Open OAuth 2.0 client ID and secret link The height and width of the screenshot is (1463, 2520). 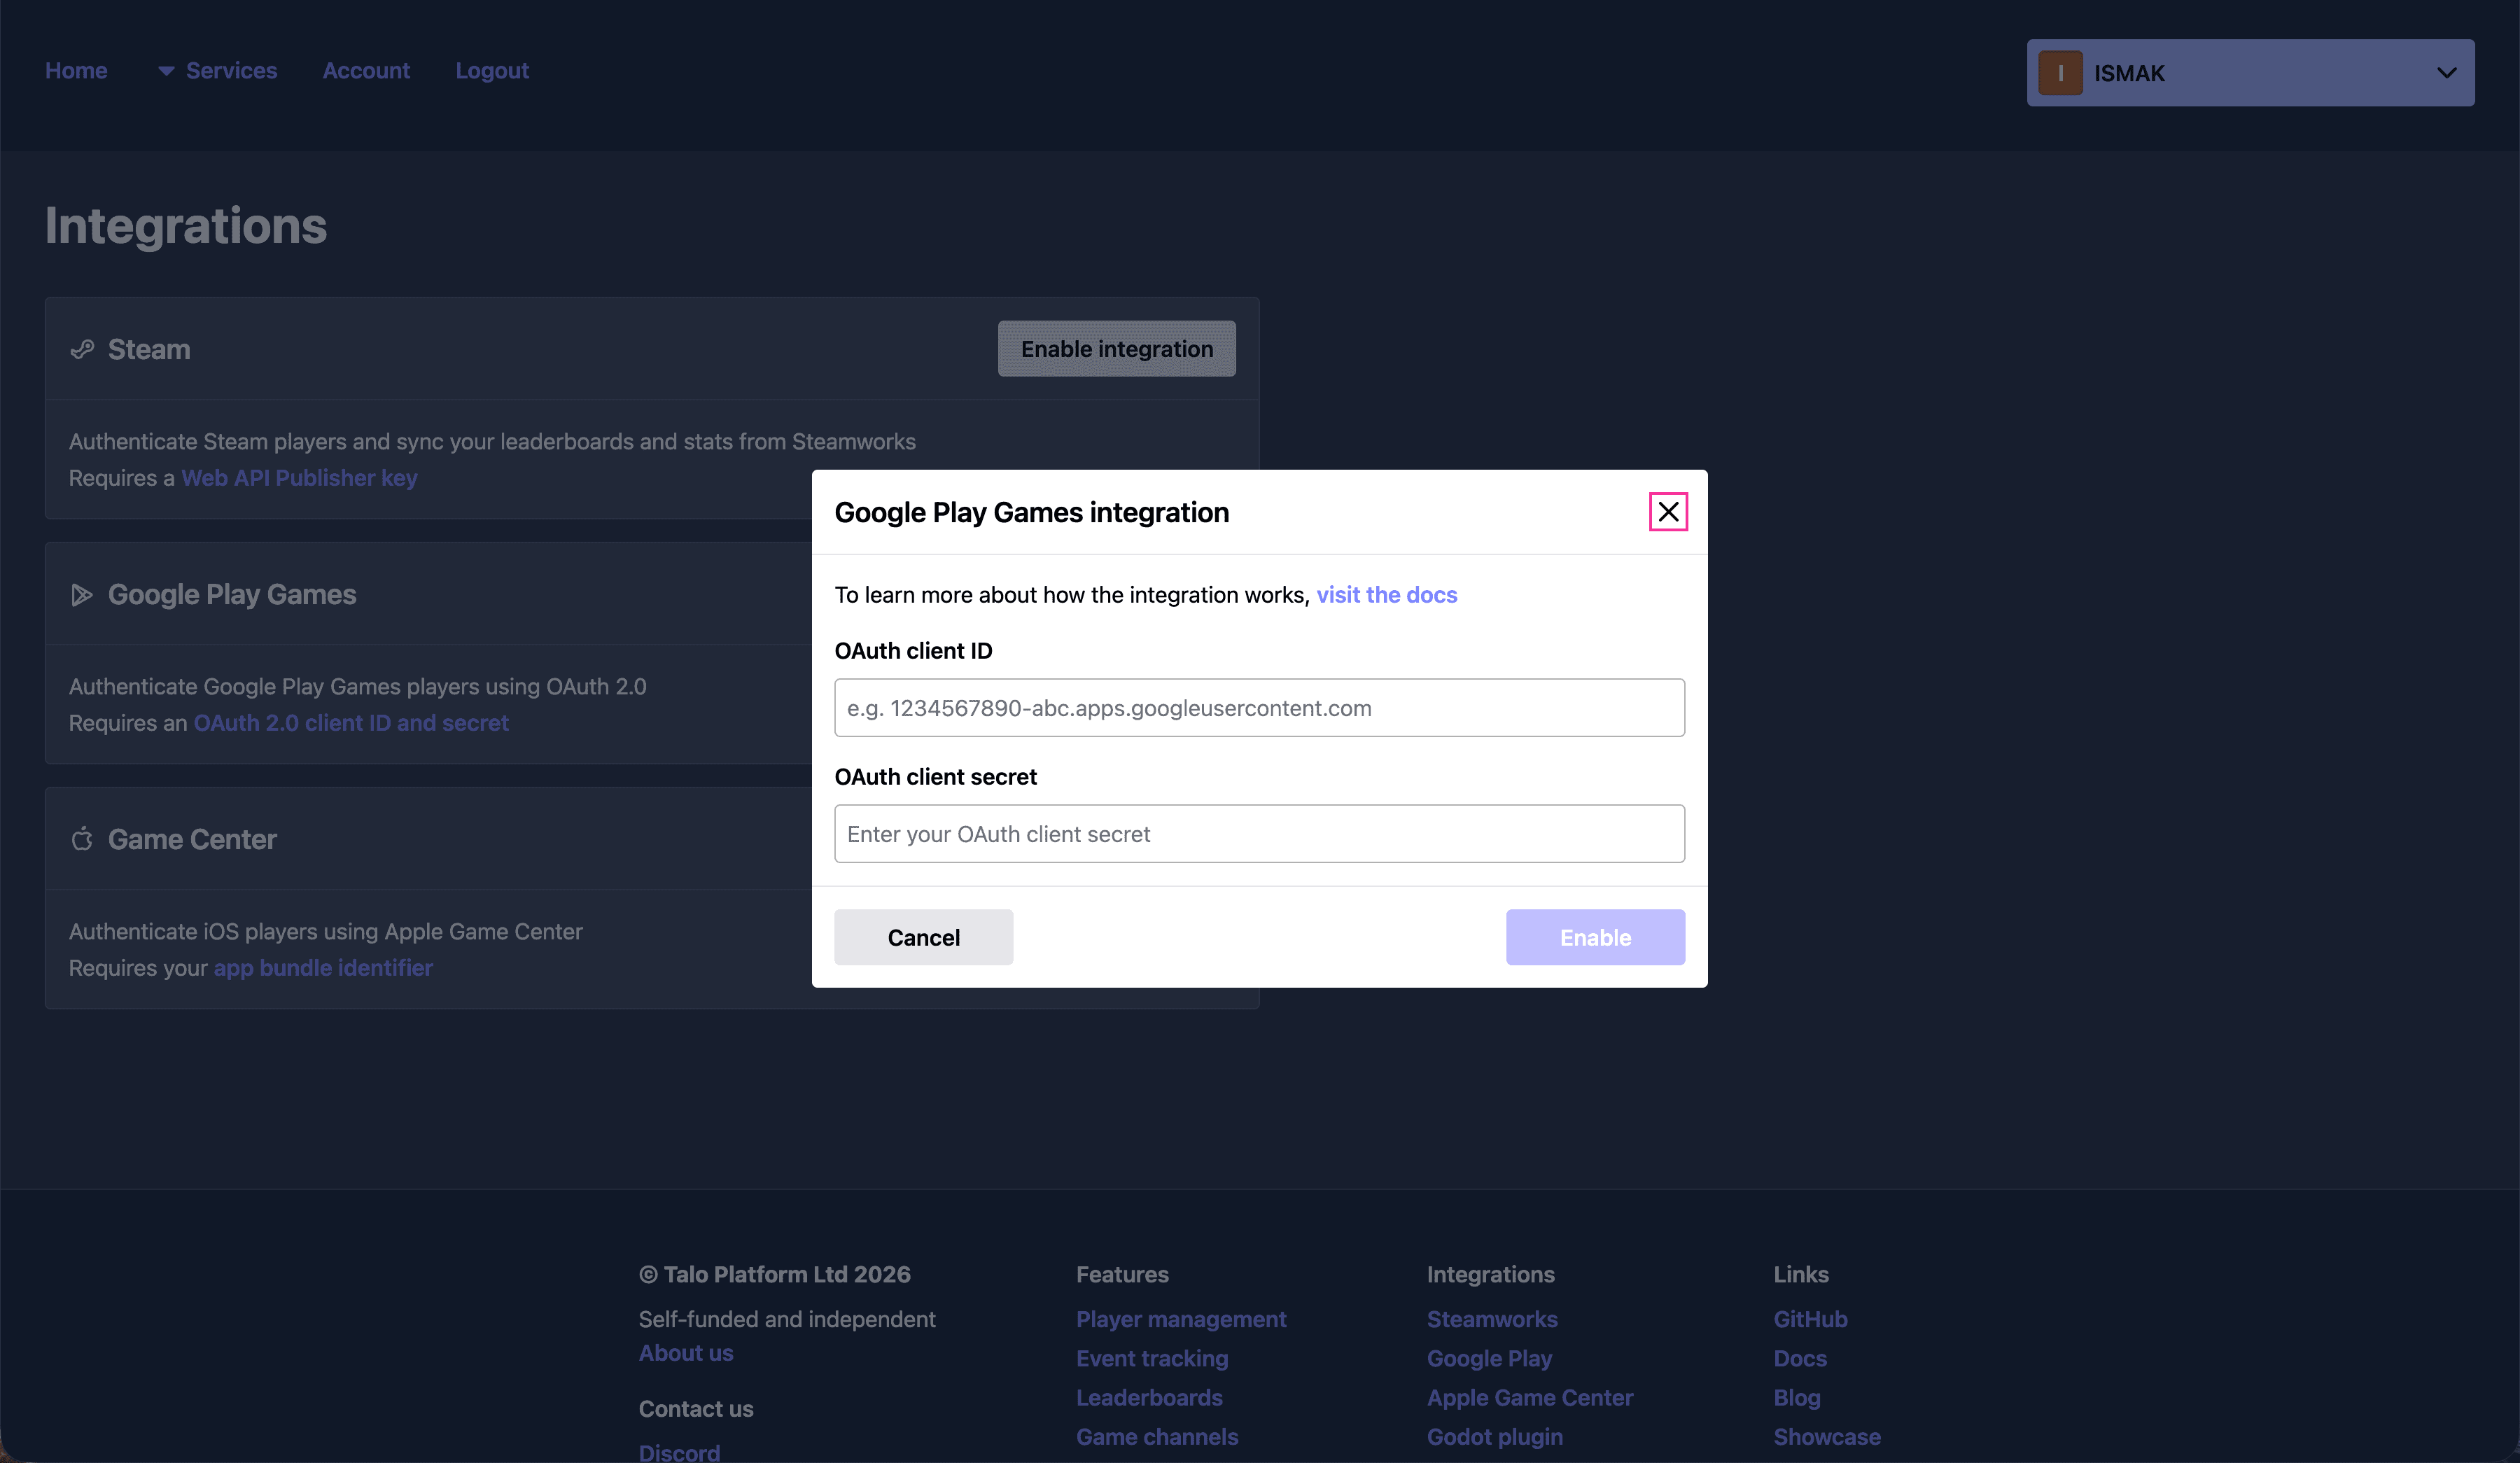click(x=351, y=723)
